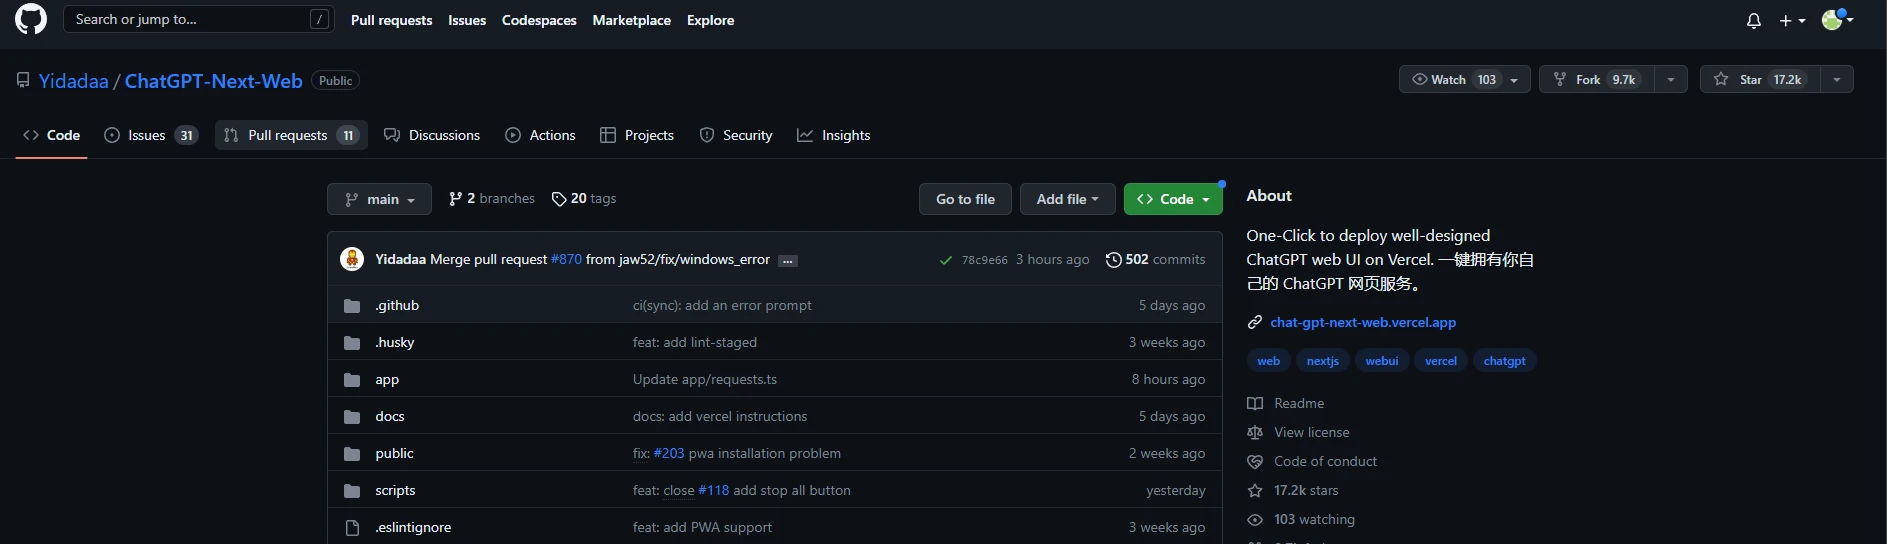Viewport: 1887px width, 544px height.
Task: Open Issues in top navigation
Action: coord(467,20)
